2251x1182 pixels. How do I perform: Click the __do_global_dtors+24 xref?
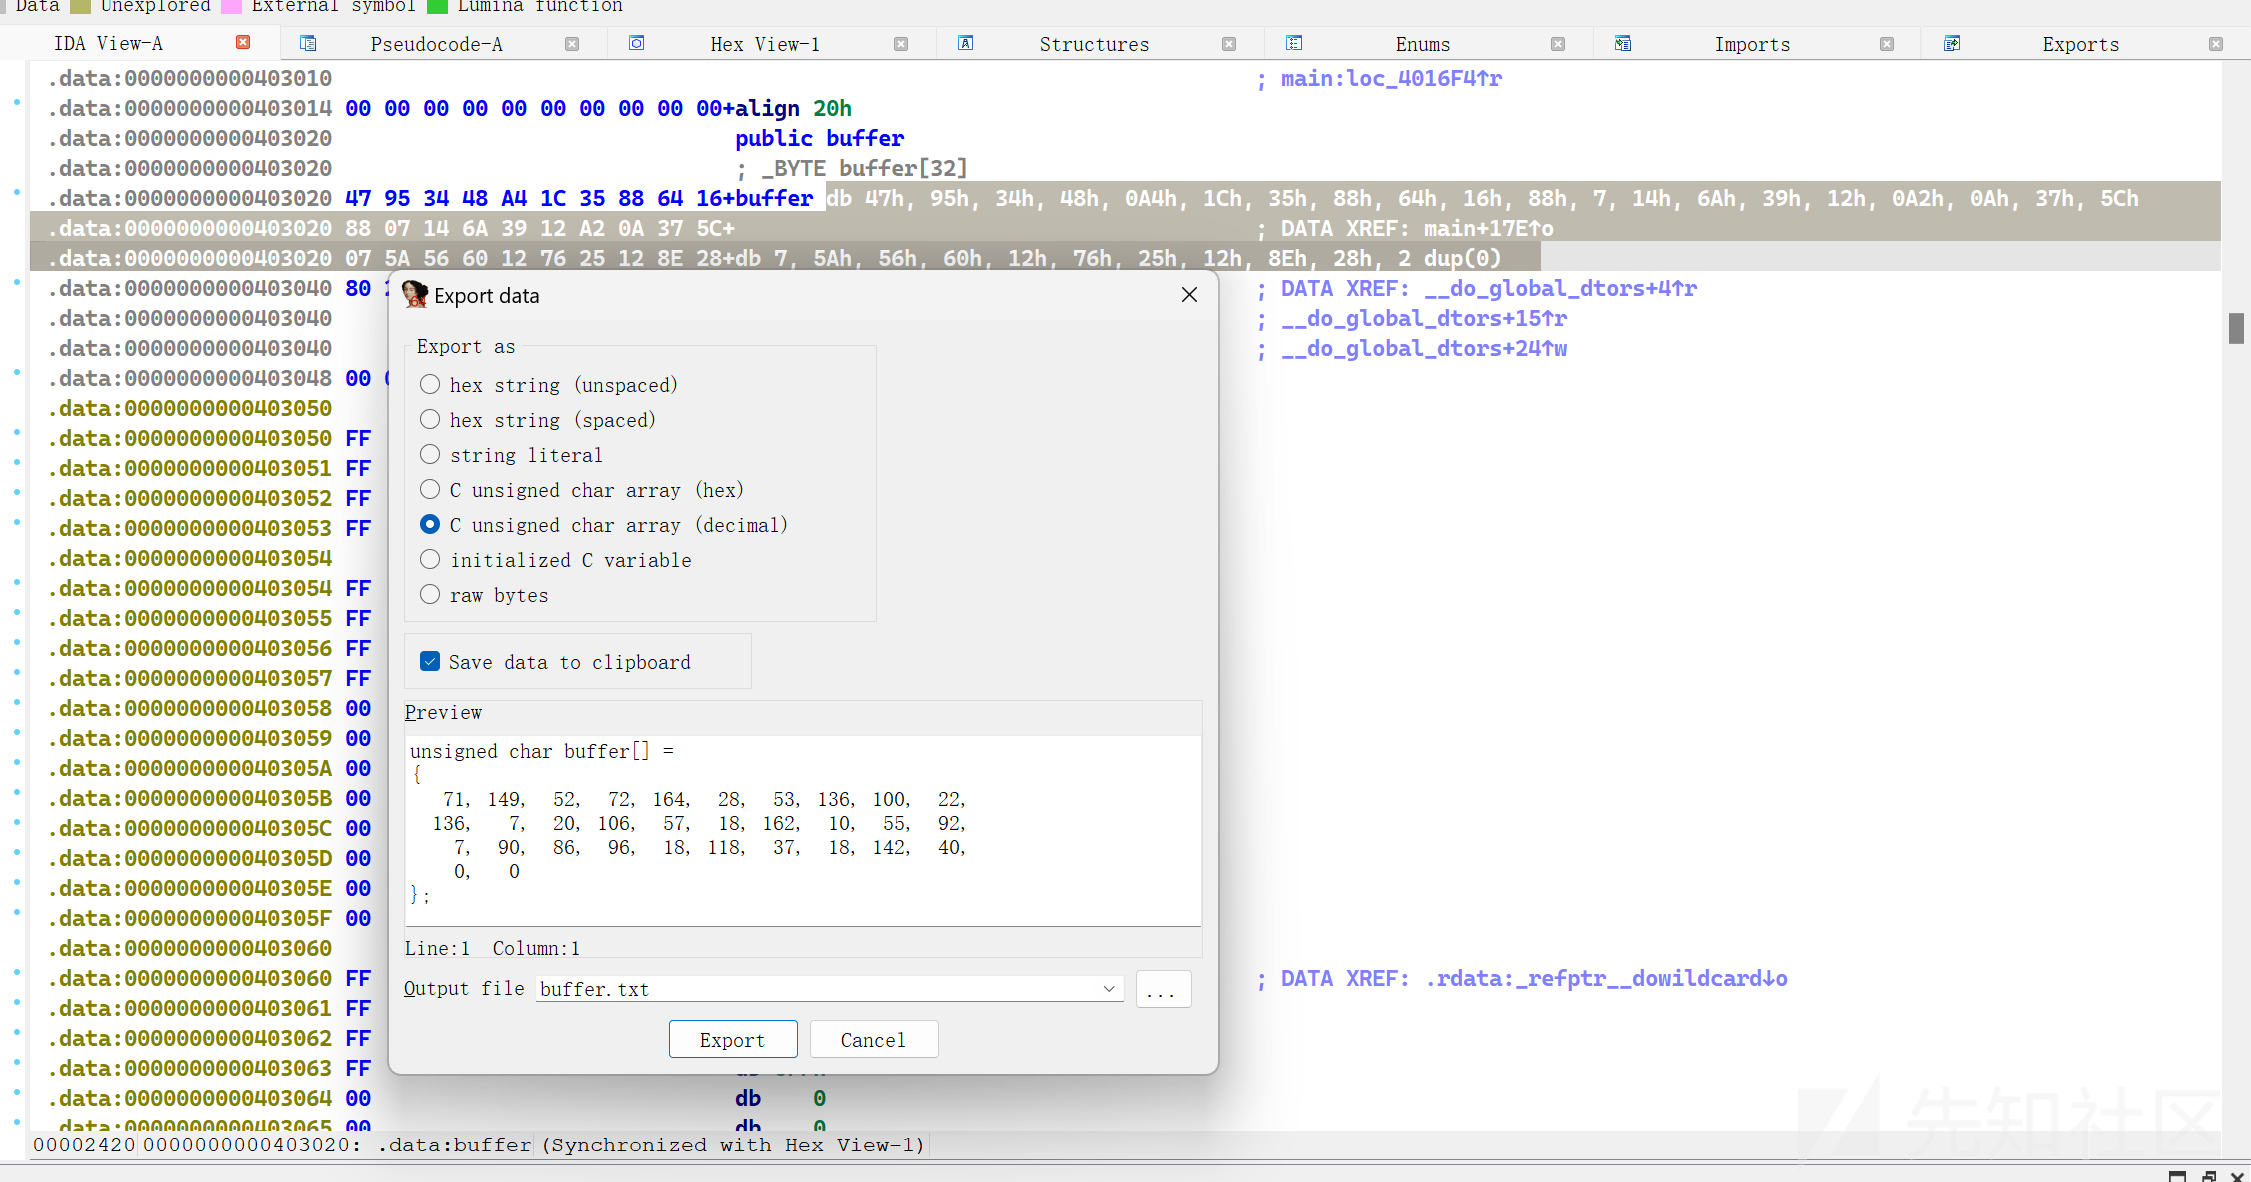point(1424,348)
